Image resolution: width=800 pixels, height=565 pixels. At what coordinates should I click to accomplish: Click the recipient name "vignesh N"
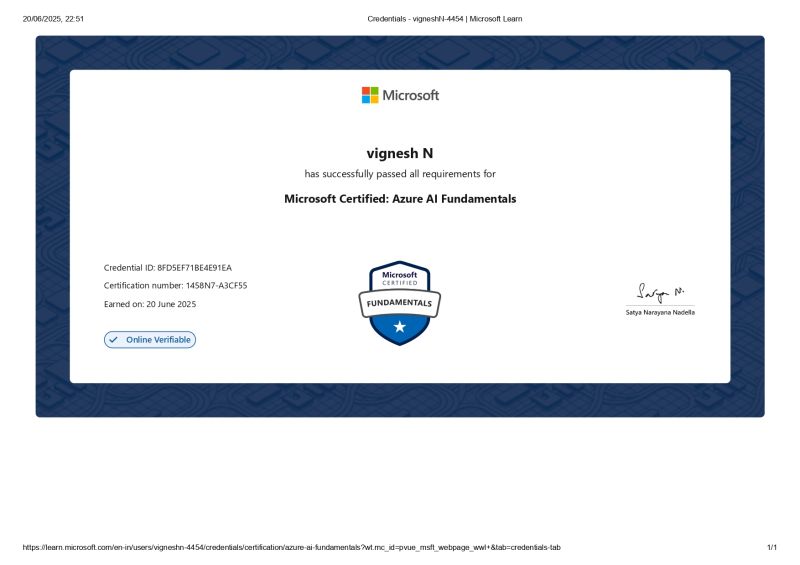coord(399,153)
